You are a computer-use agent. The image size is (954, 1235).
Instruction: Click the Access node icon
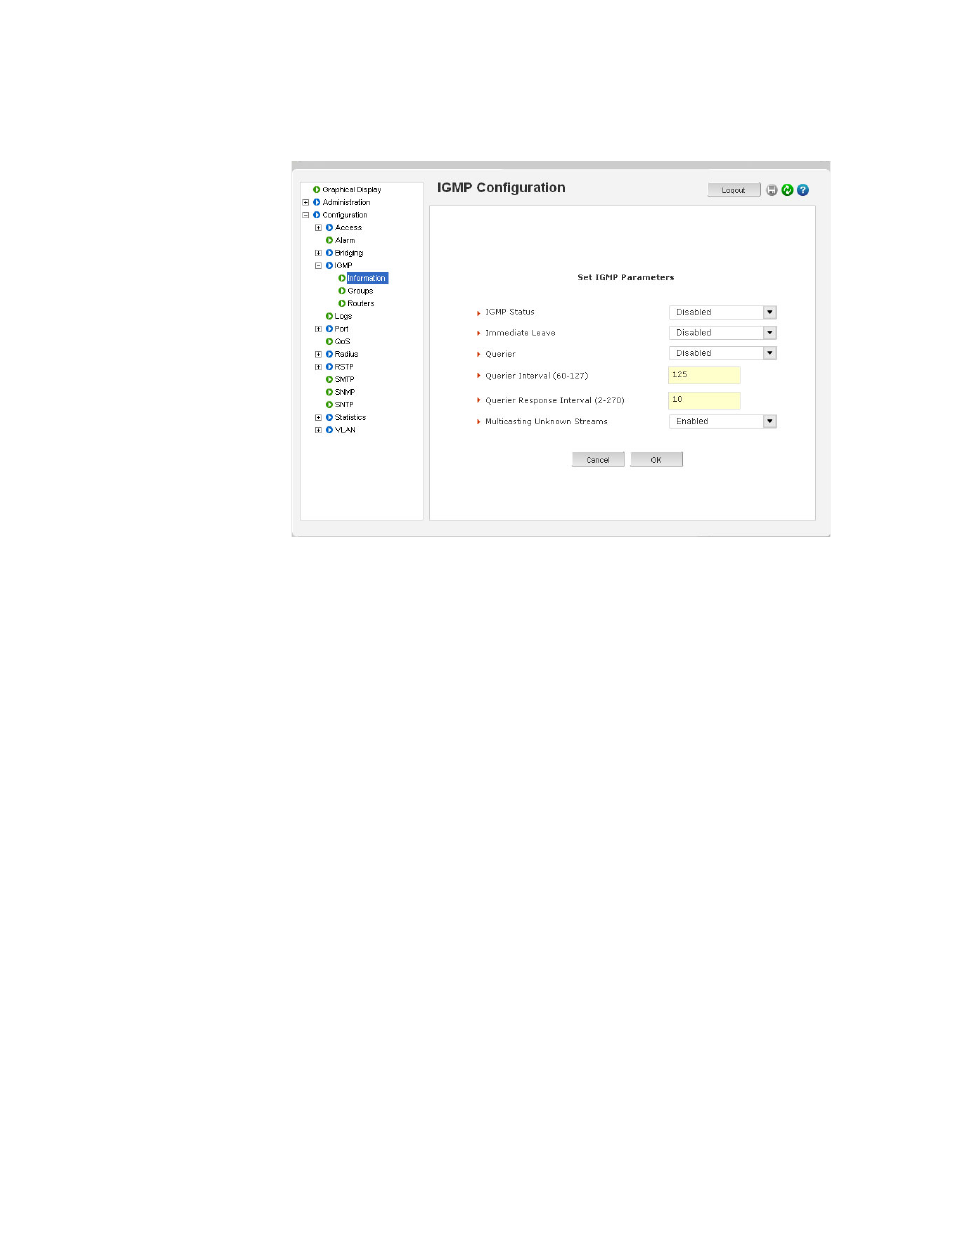pos(330,228)
